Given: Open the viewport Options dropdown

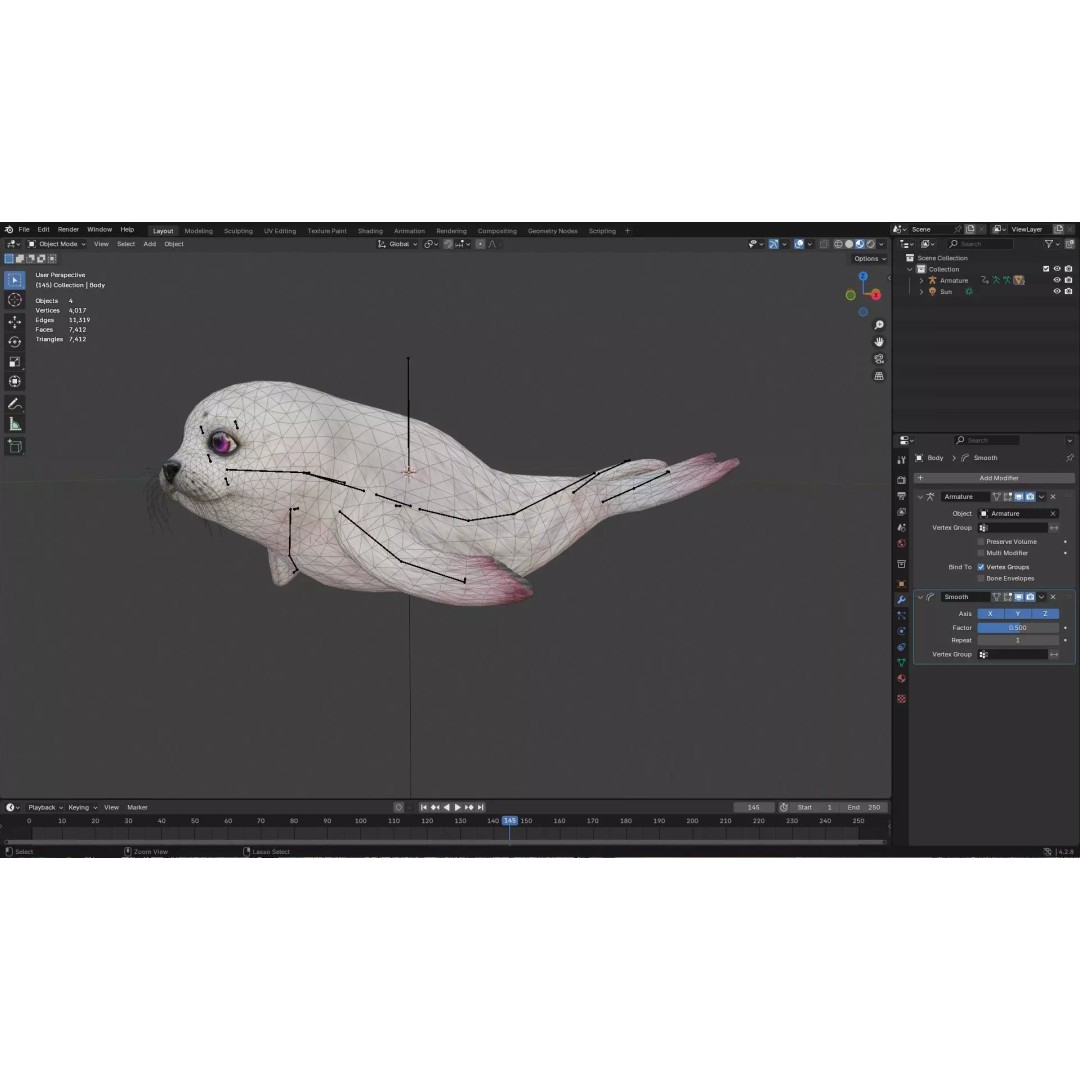Looking at the screenshot, I should tap(869, 259).
